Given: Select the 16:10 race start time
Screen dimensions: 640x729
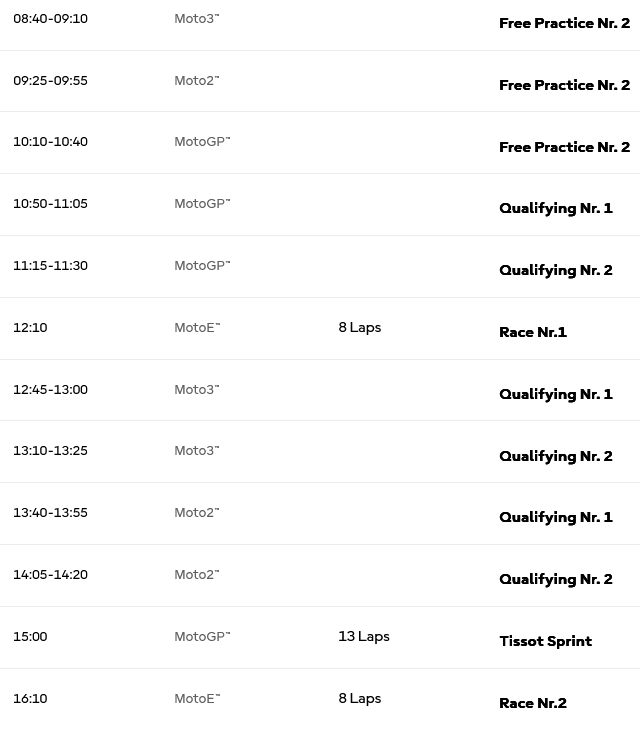Looking at the screenshot, I should coord(30,699).
